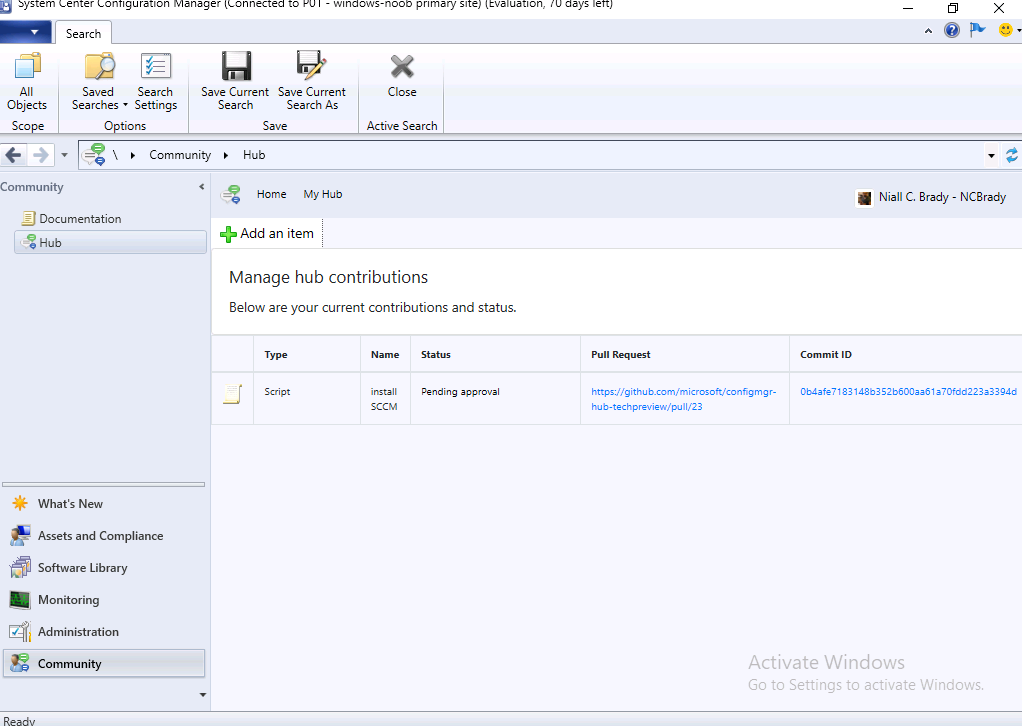1022x726 pixels.
Task: Open the What's New workspace
Action: [x=104, y=504]
